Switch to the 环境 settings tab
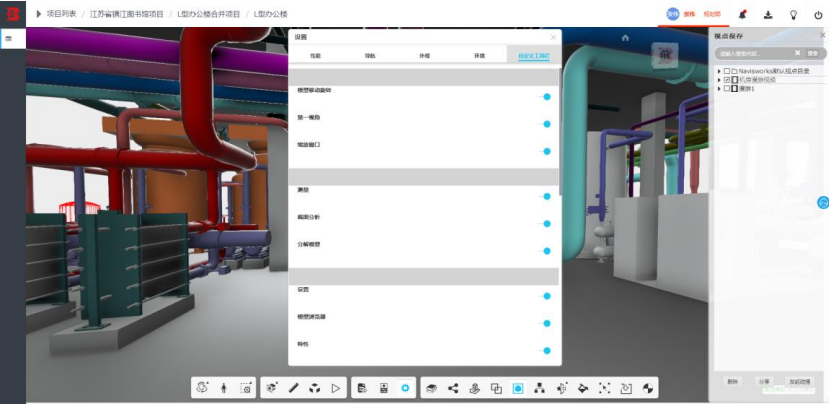This screenshot has width=829, height=404. click(479, 56)
